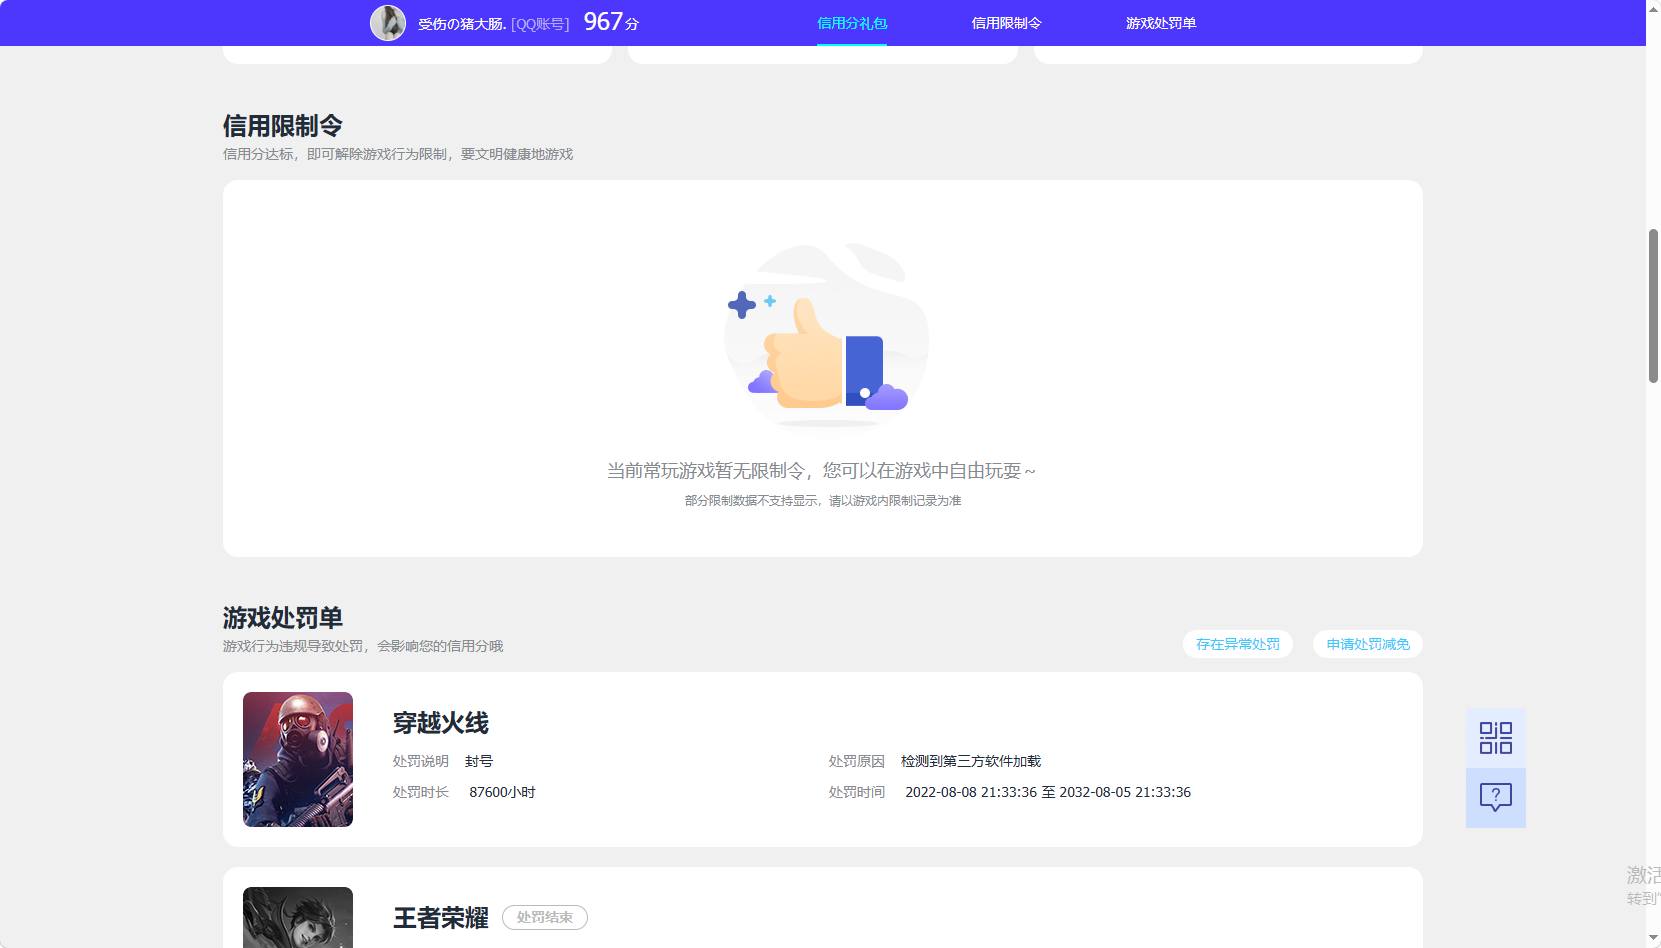The image size is (1661, 948).
Task: Switch to 信用分礼包 tab
Action: [x=852, y=23]
